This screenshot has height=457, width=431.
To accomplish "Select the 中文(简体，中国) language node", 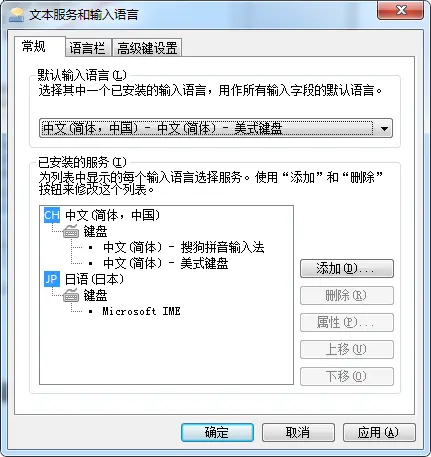I will pos(113,215).
